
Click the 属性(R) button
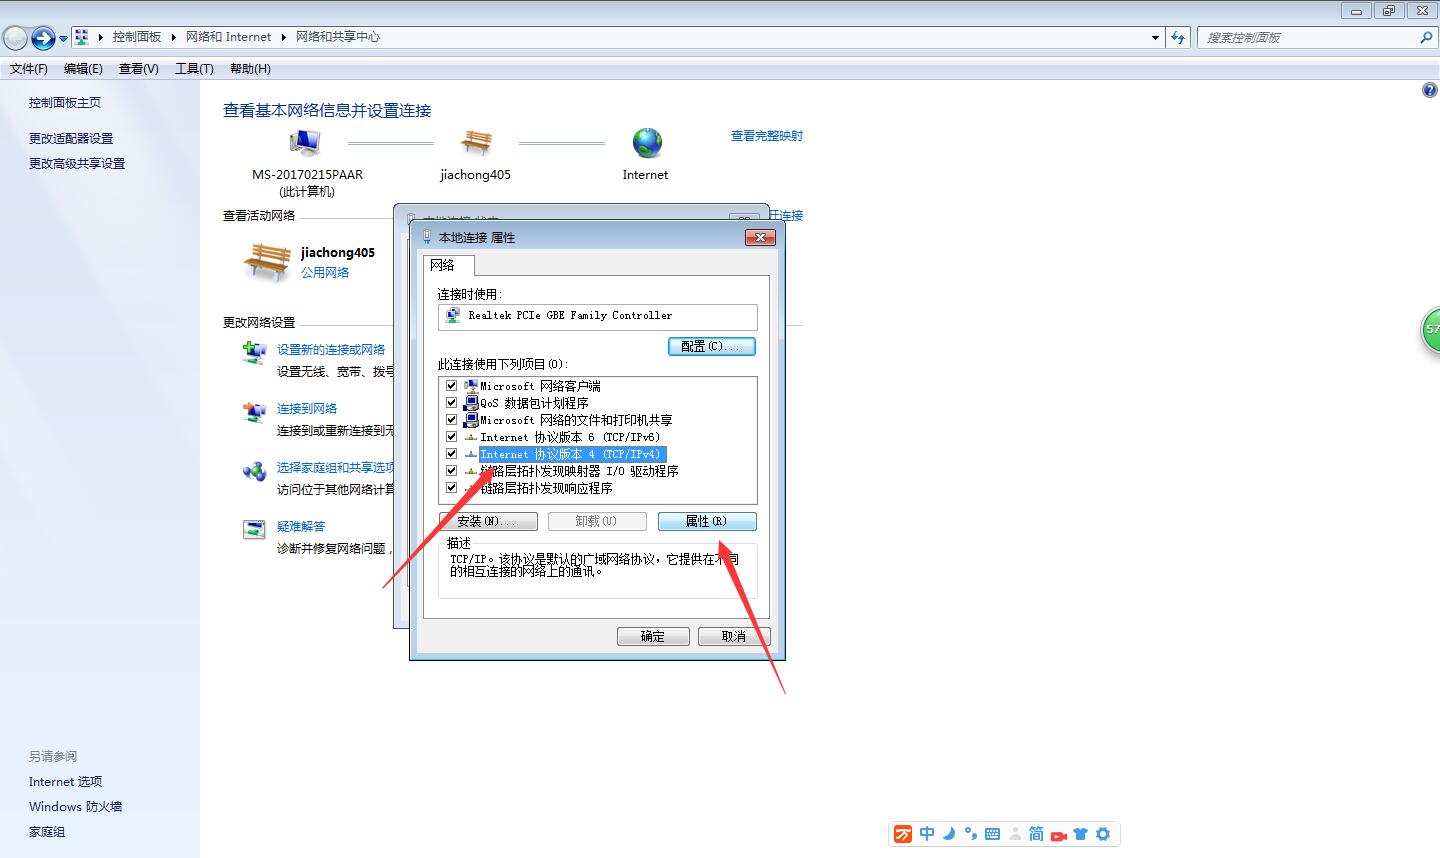click(707, 522)
